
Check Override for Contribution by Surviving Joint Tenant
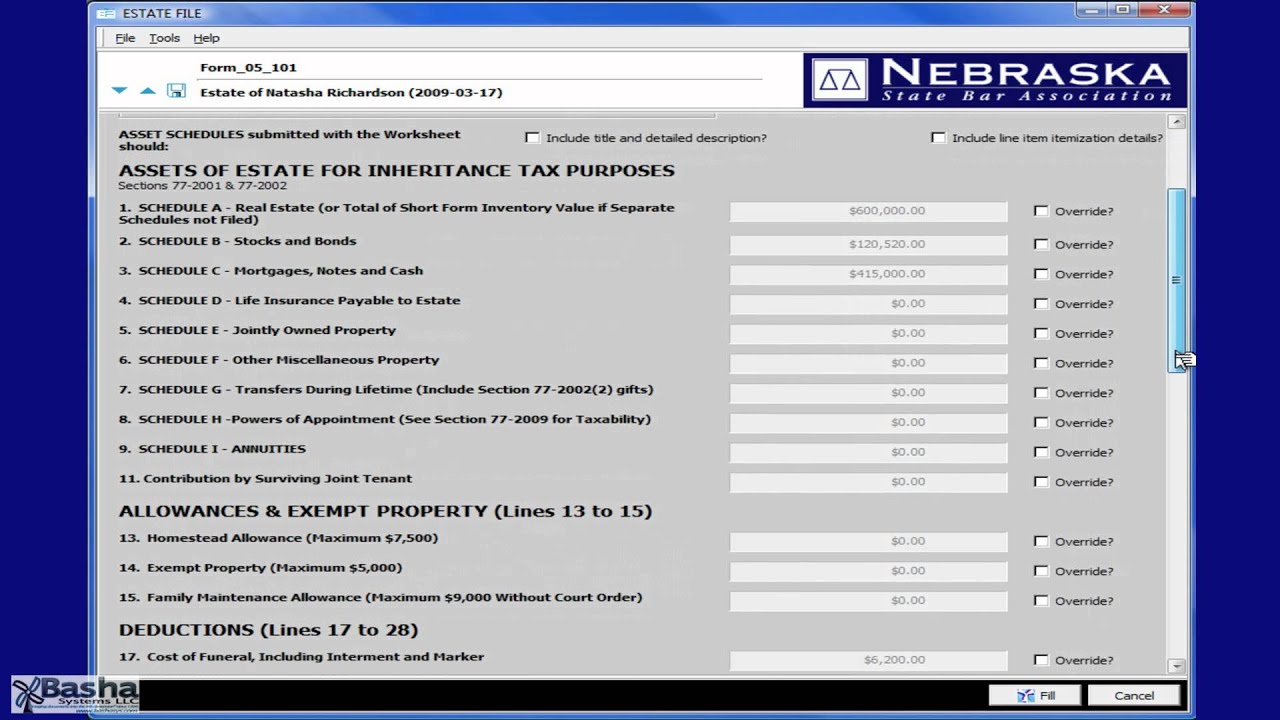1041,482
